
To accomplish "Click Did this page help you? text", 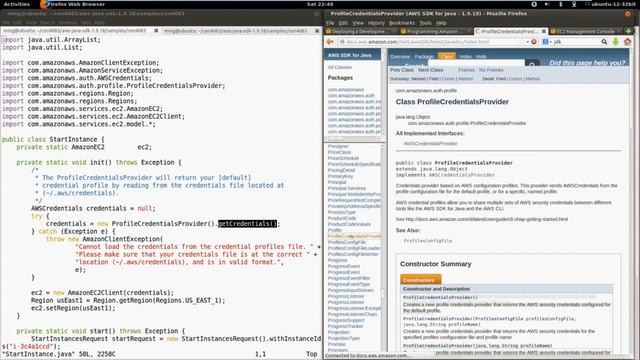I will pyautogui.click(x=587, y=63).
